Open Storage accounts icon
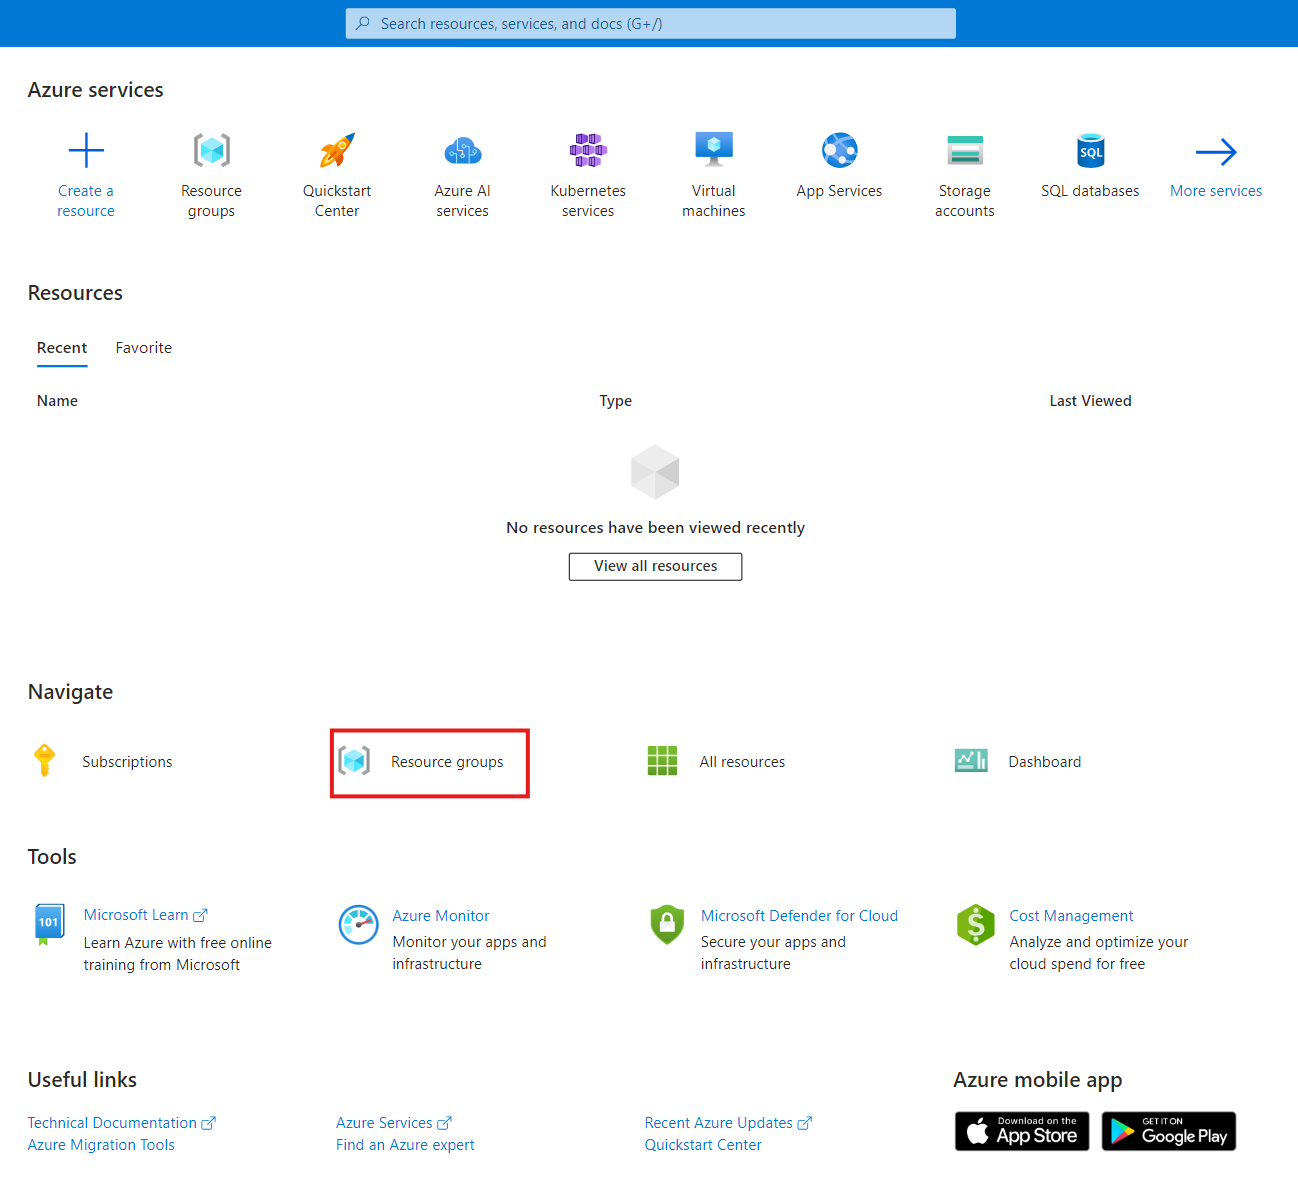 pyautogui.click(x=965, y=151)
